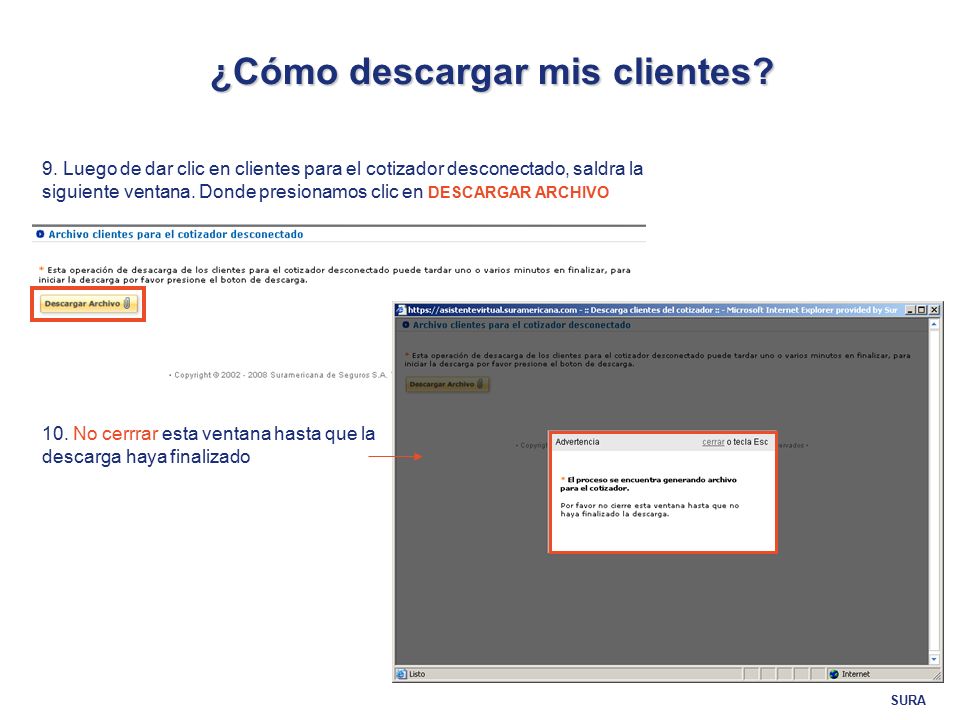Click the orange DESCARGAR ARCHIVO text in step 9
Viewport: 960px width, 720px height.
[x=518, y=192]
